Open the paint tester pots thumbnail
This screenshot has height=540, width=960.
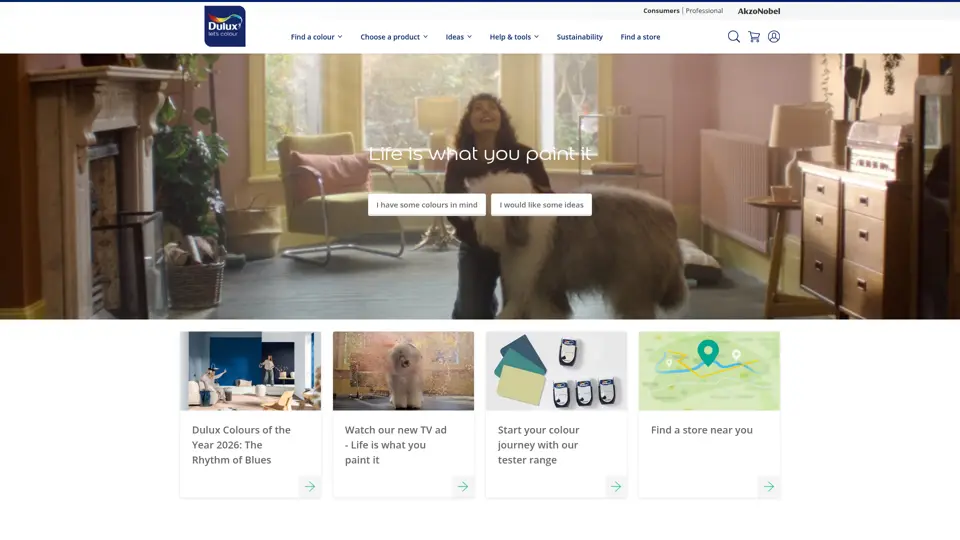coord(557,371)
